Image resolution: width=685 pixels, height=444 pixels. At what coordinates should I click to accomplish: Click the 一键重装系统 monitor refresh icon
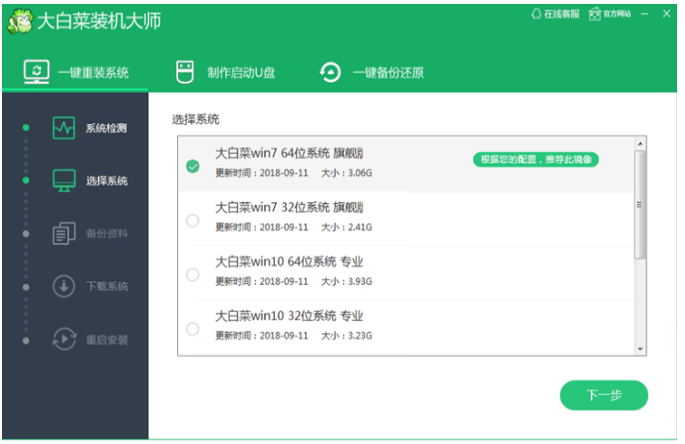(36, 72)
